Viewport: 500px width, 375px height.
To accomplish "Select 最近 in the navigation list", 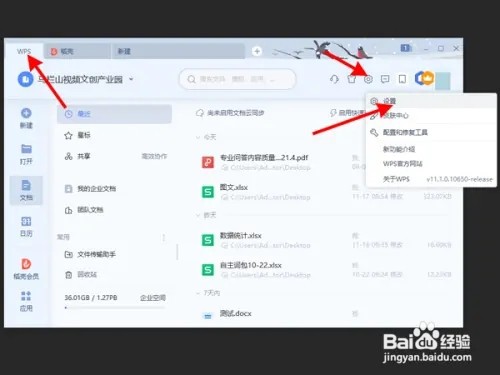I will [114, 114].
